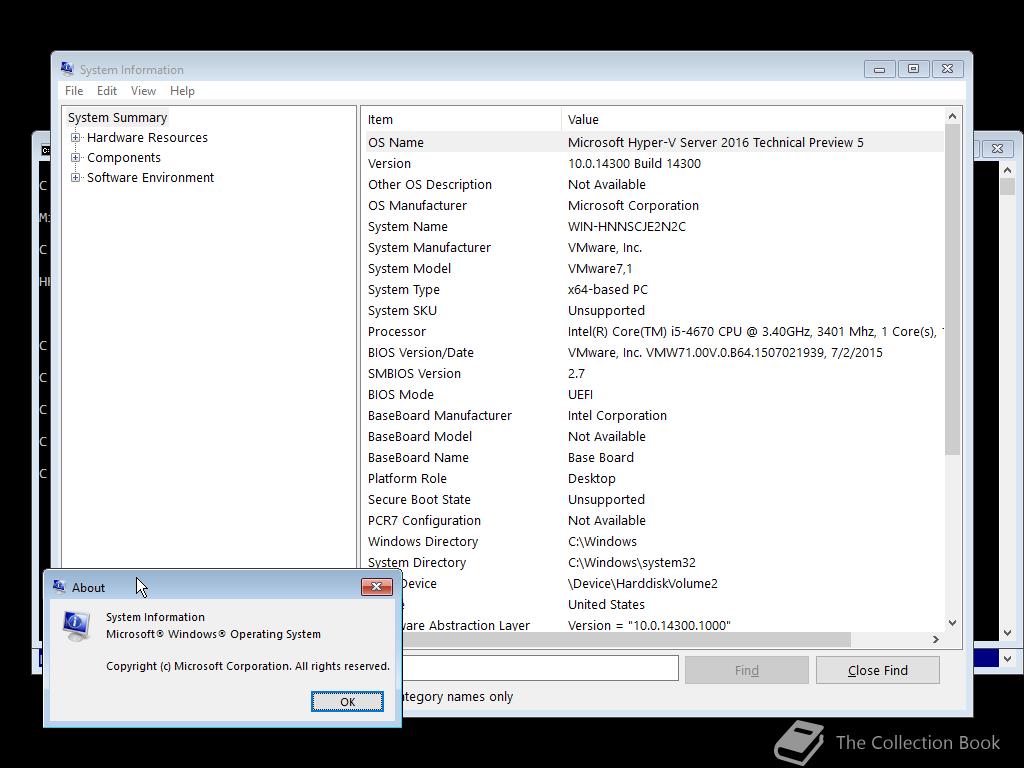
Task: Sort by the Value column header
Action: [752, 120]
